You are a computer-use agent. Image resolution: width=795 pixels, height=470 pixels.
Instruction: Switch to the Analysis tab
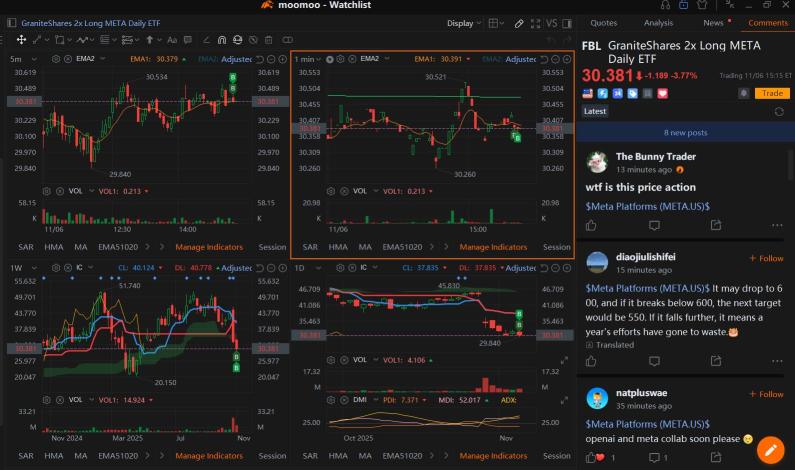point(658,22)
